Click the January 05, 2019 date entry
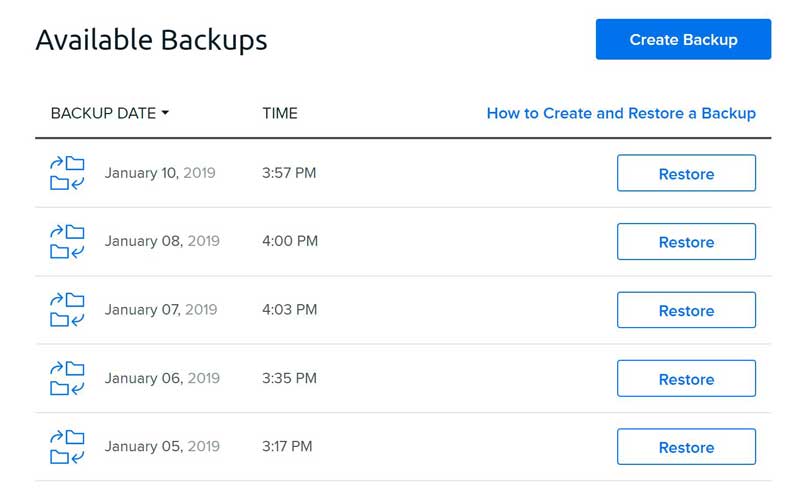Screen dimensions: 800x500 tap(162, 447)
